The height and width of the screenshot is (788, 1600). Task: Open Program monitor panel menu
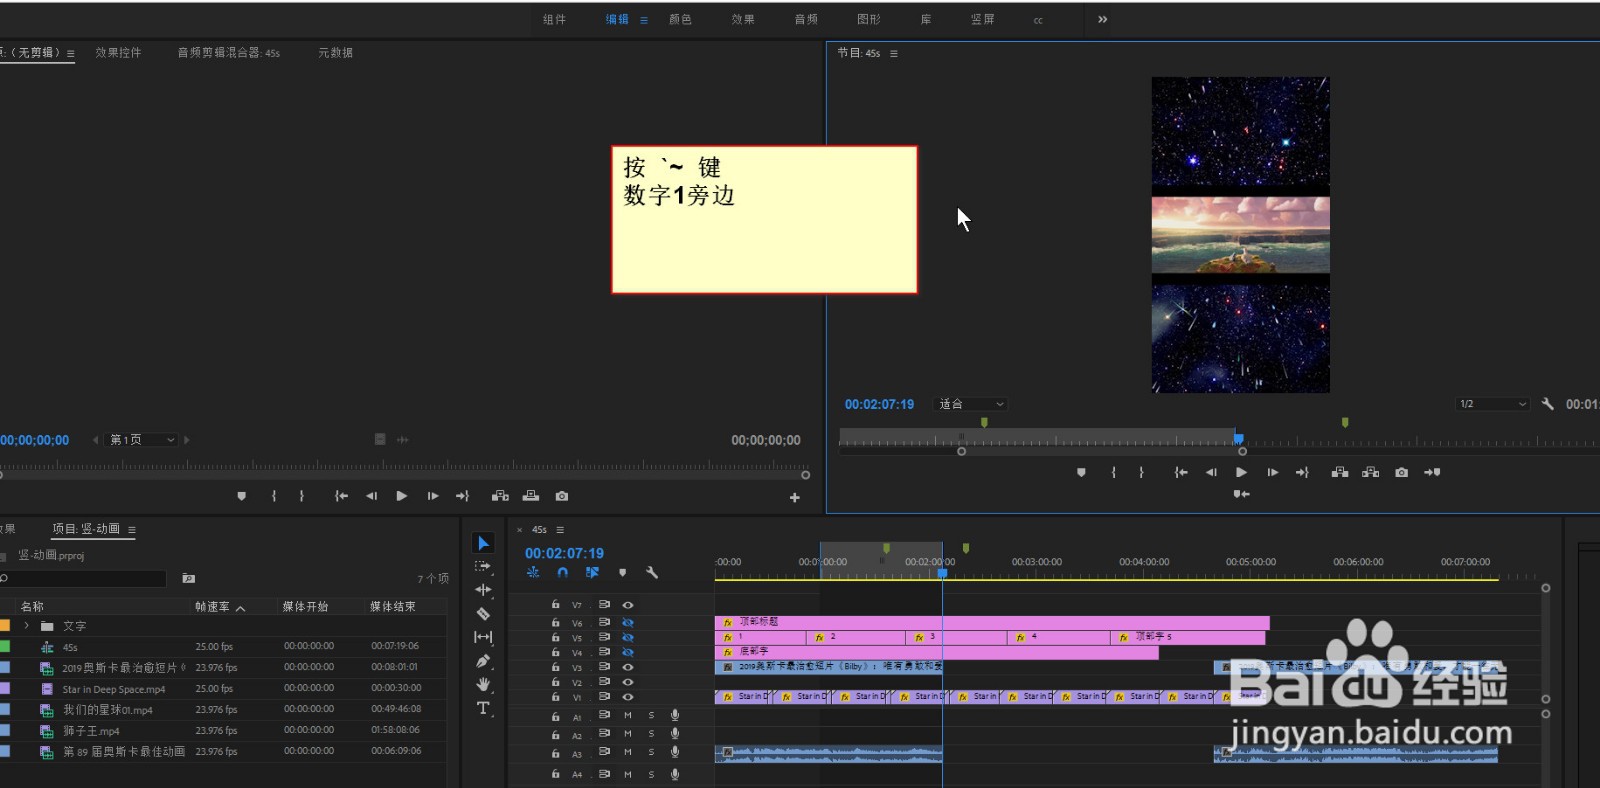tap(894, 53)
